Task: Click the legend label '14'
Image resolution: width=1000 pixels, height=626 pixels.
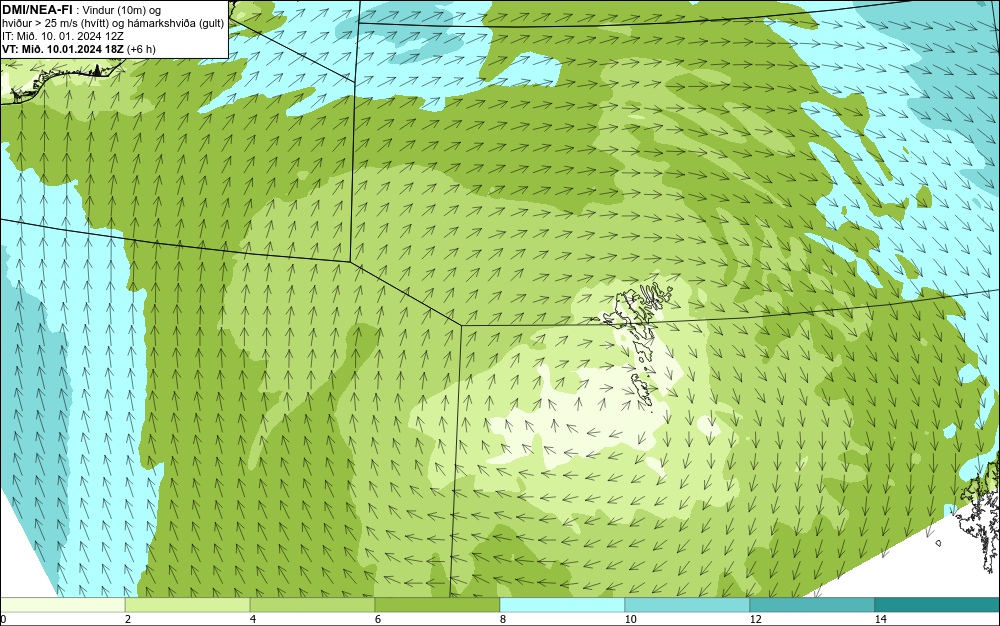Action: coord(880,619)
